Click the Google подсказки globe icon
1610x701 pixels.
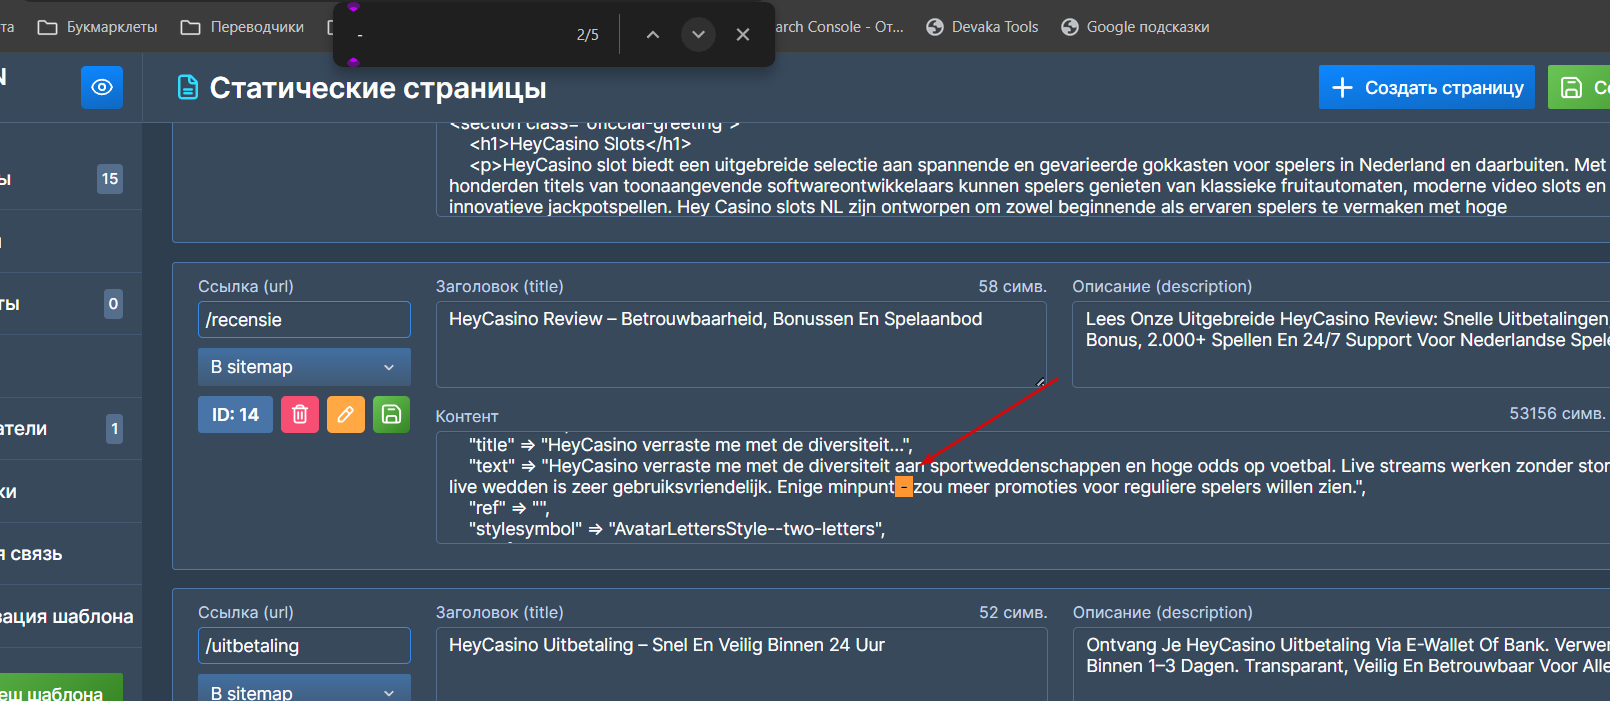(x=1070, y=27)
